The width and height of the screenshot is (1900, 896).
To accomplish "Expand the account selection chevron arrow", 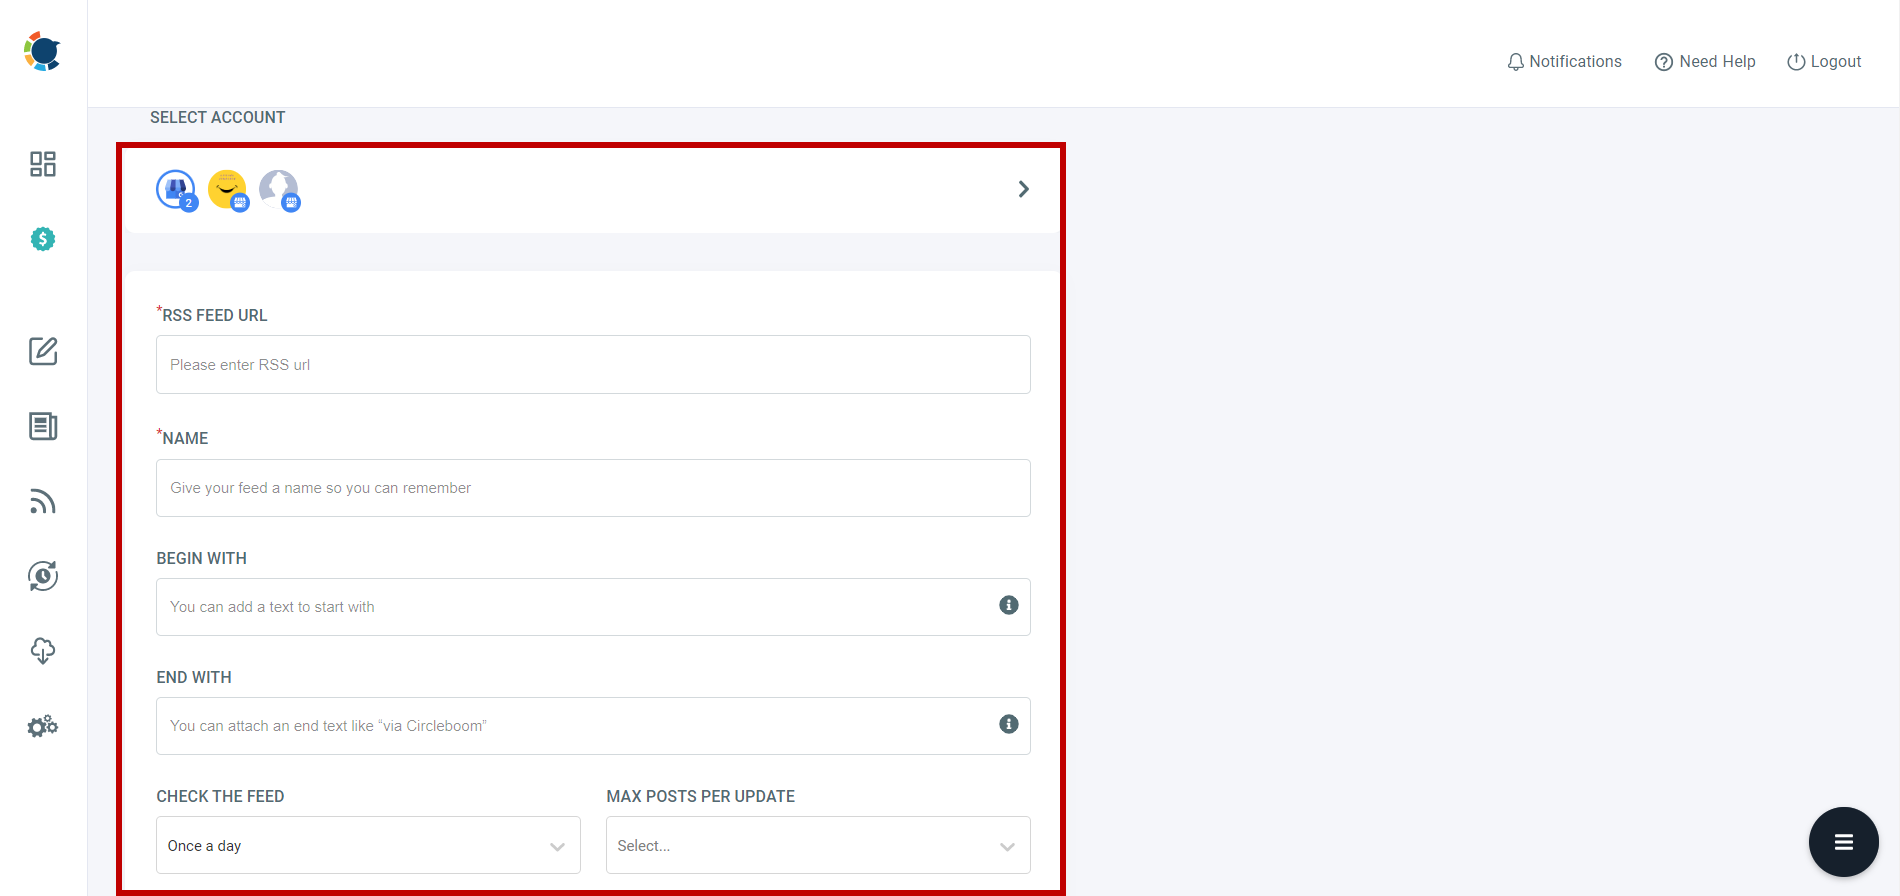I will coord(1023,189).
